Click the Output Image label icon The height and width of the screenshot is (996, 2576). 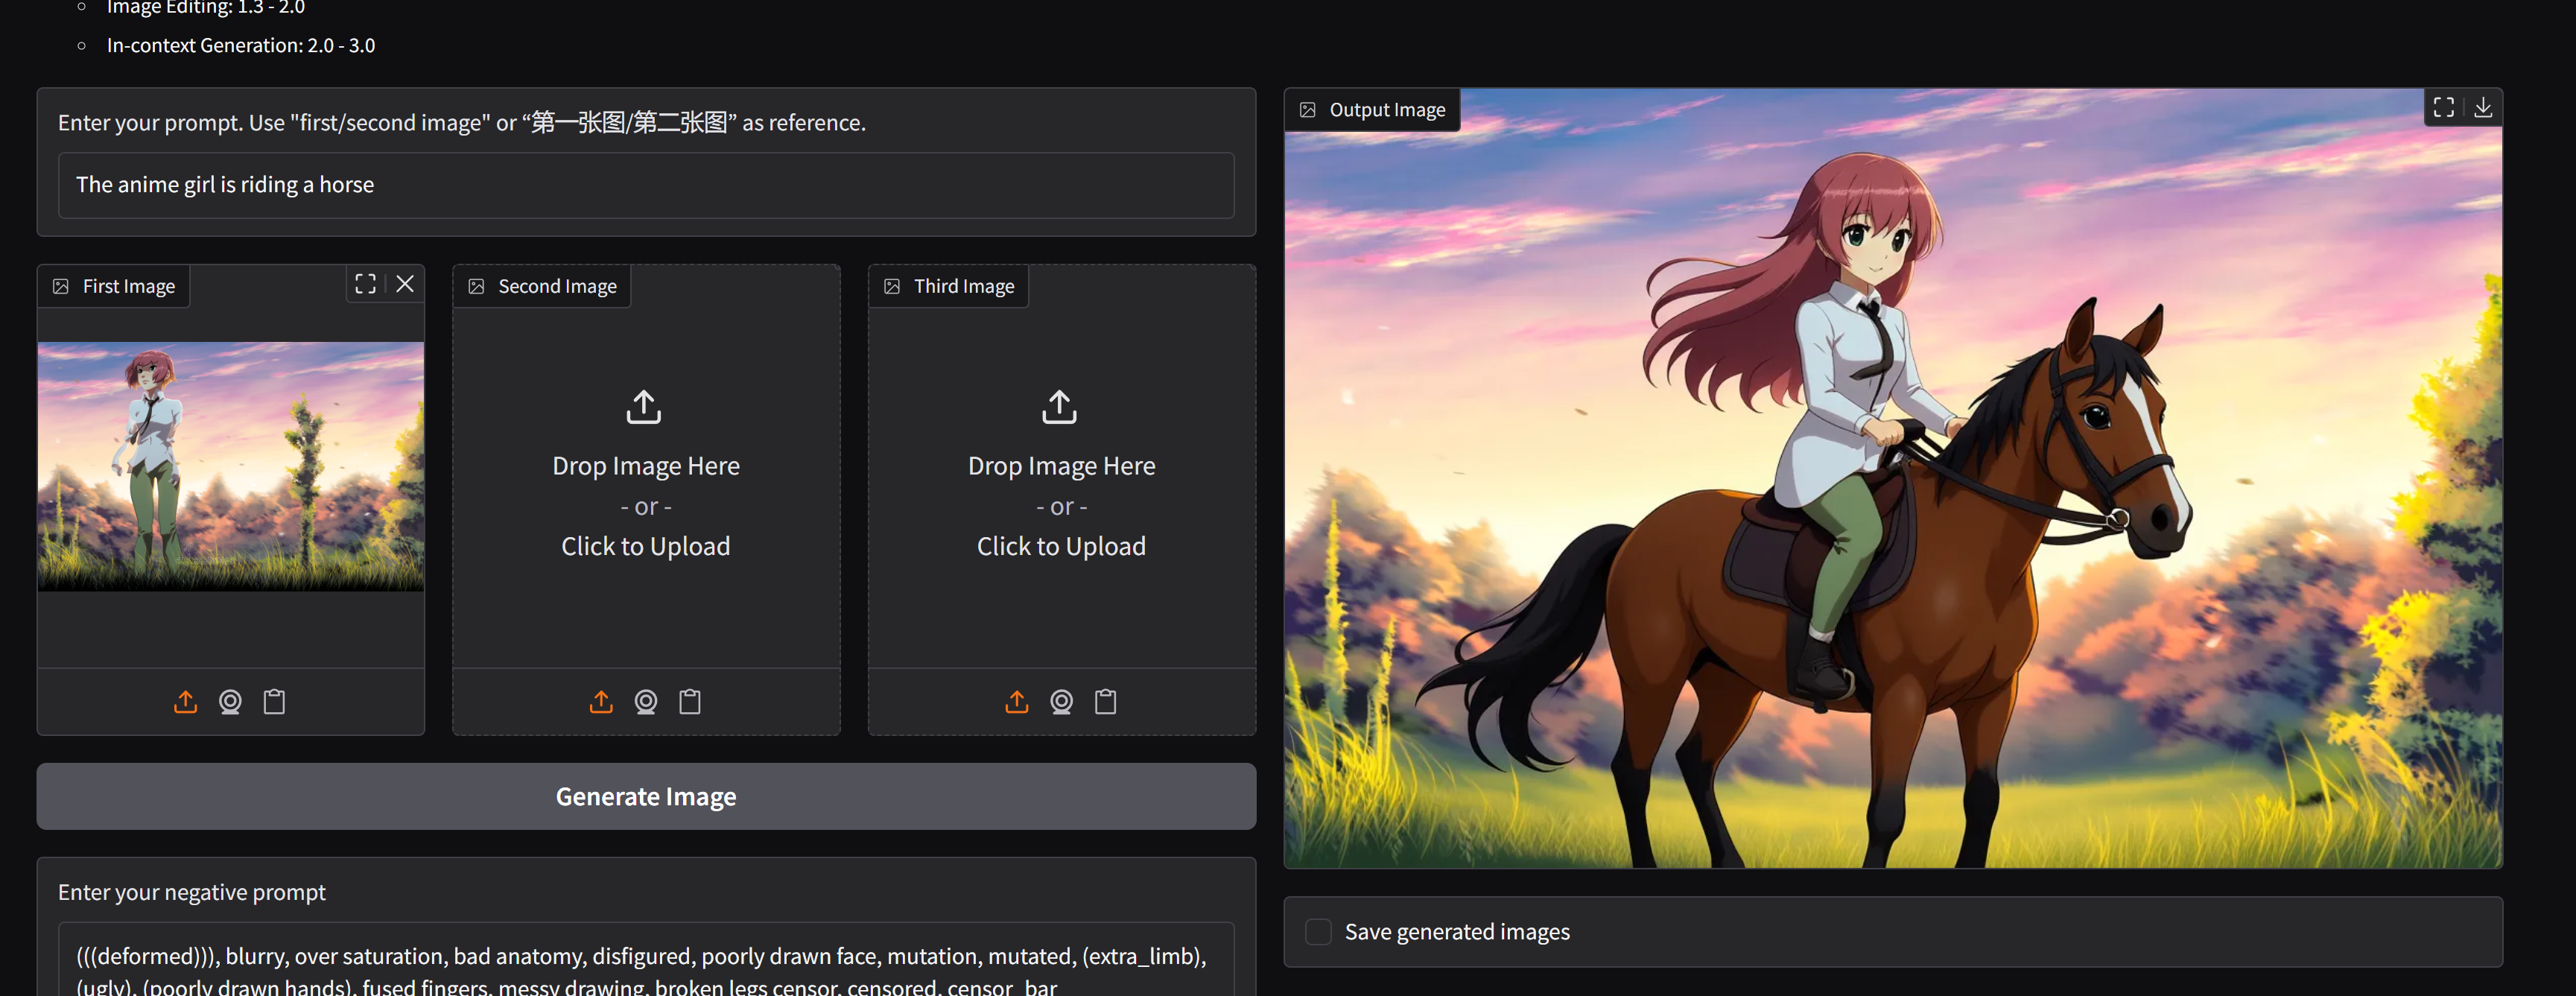[1308, 110]
